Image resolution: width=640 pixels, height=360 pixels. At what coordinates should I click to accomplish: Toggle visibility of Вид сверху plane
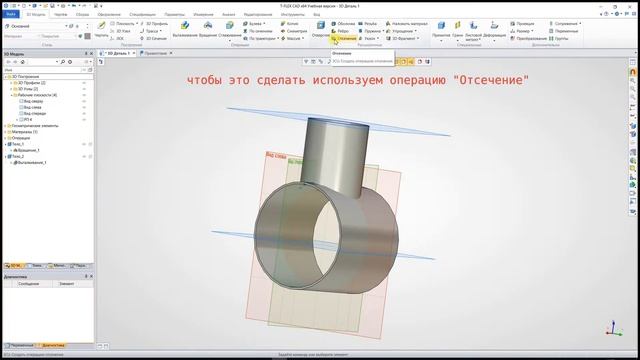(84, 101)
